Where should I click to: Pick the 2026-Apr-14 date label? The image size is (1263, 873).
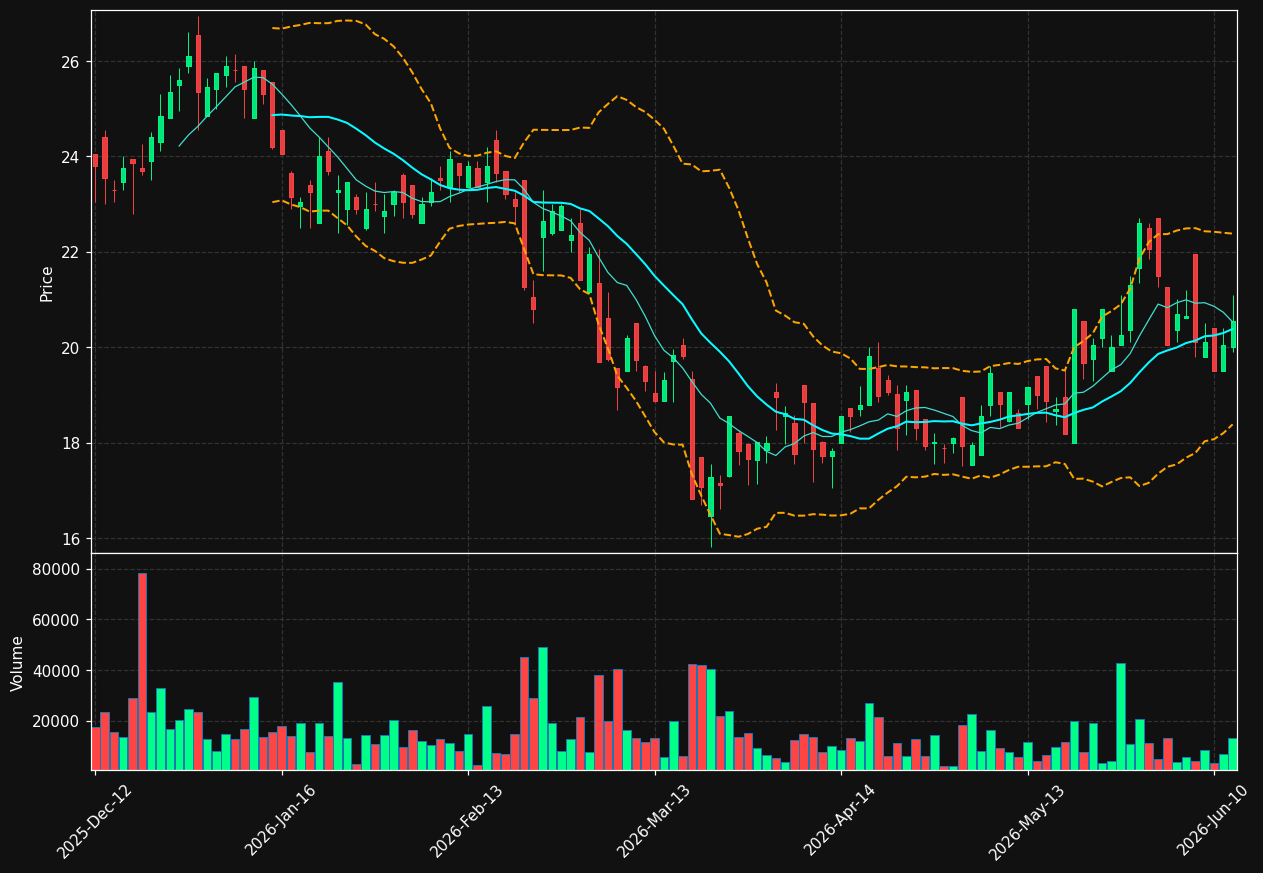(840, 821)
